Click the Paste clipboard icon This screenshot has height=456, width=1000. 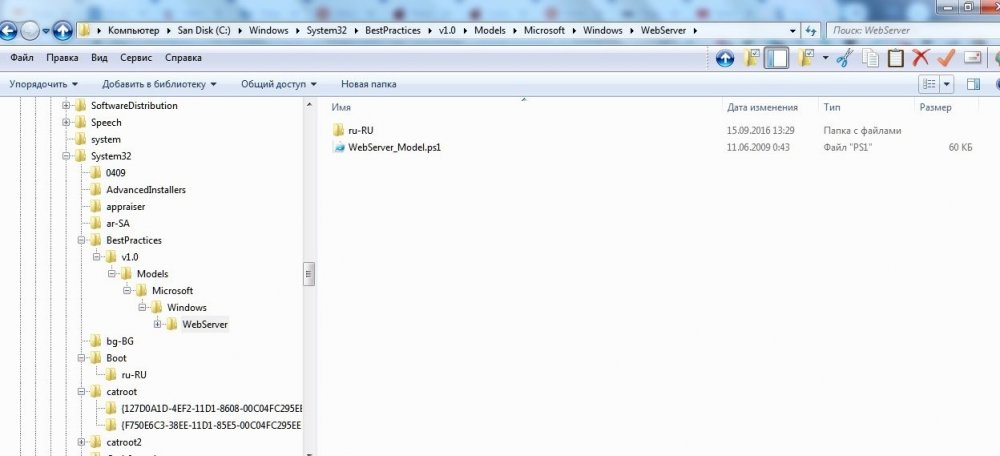(895, 58)
